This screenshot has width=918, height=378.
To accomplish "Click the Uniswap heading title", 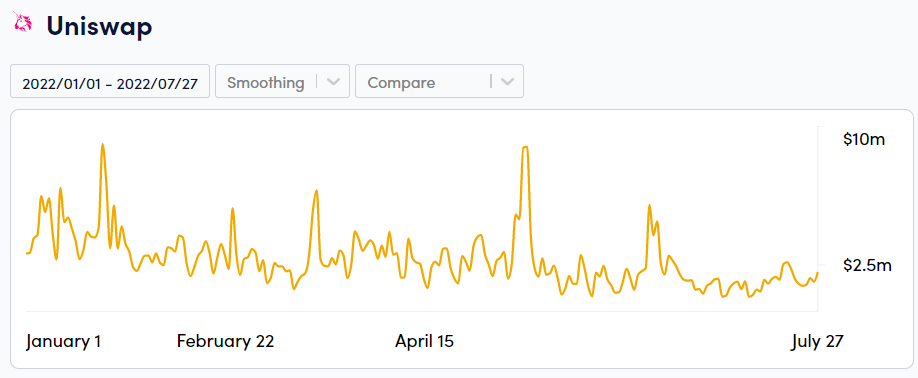I will tap(100, 26).
